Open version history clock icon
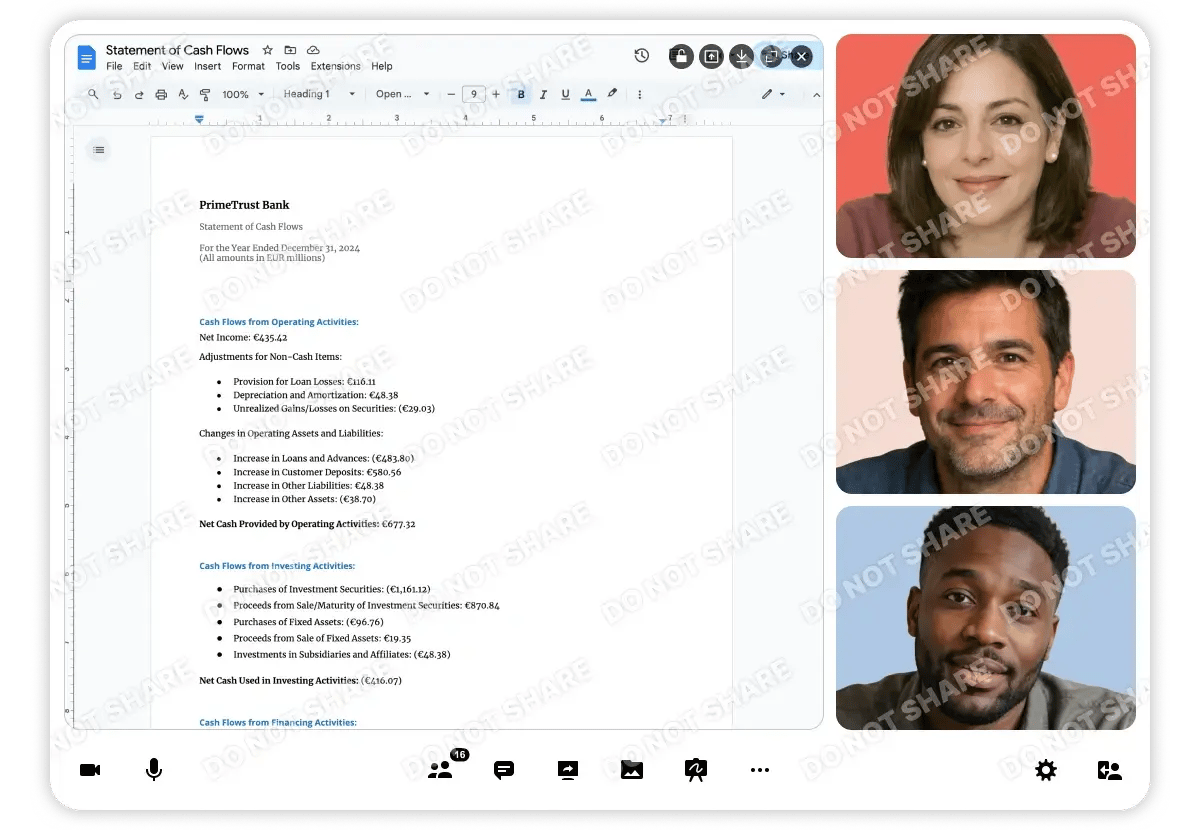 coord(642,56)
